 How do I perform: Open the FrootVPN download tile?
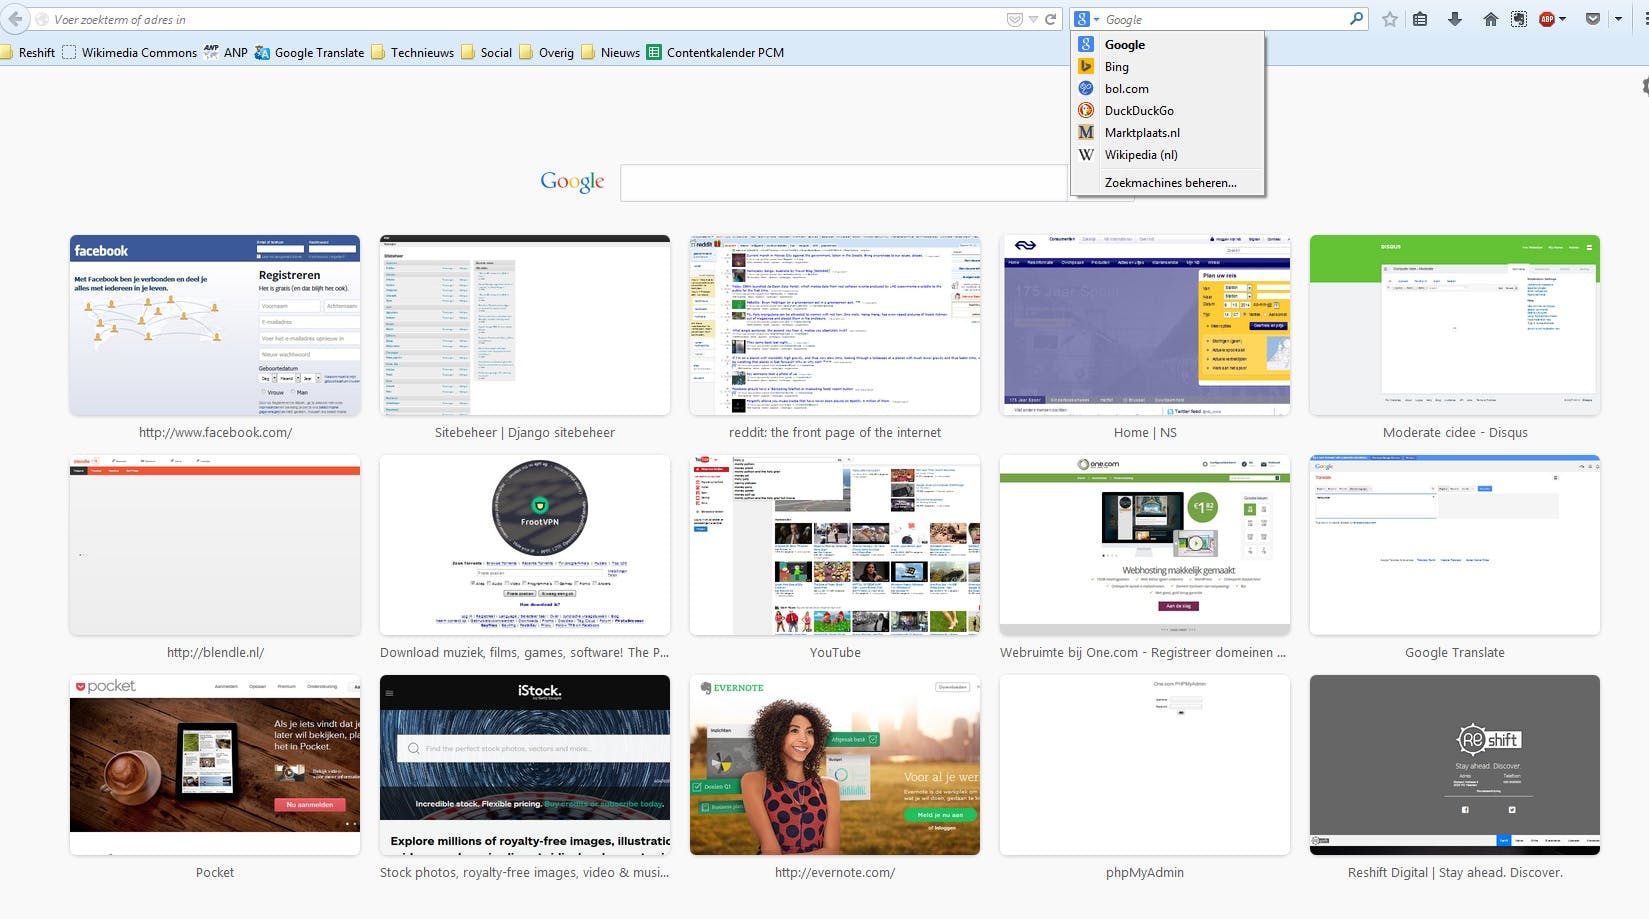[525, 545]
